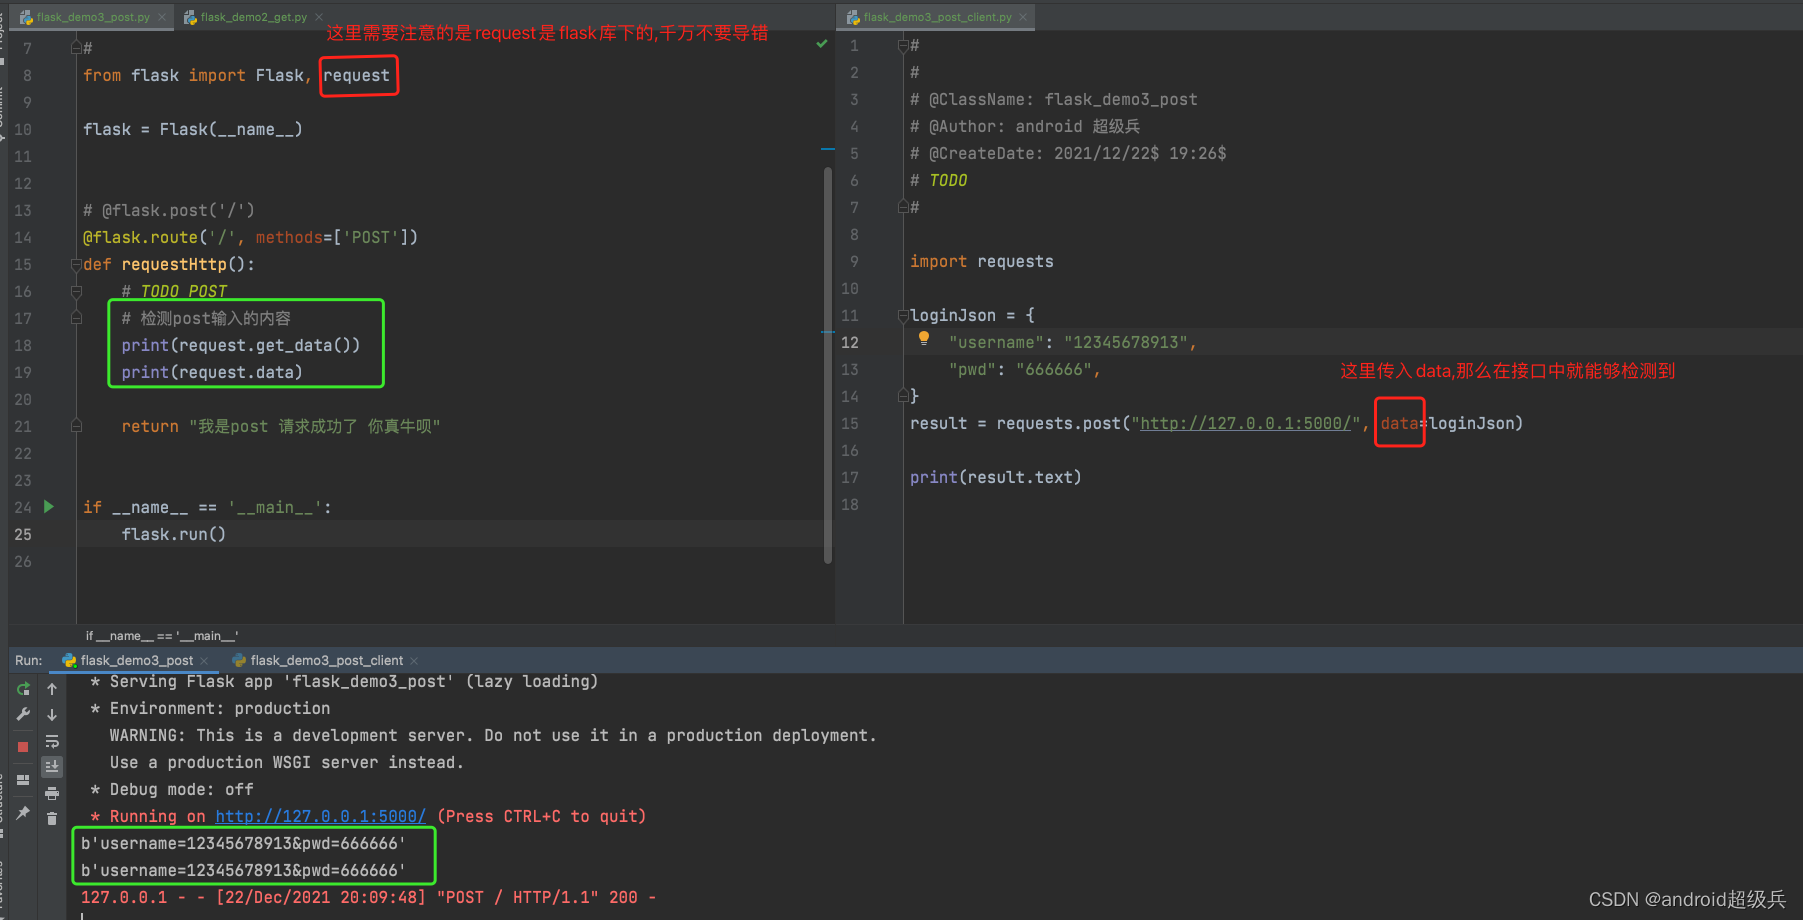Click the left editor vertical scrollbar

(828, 365)
